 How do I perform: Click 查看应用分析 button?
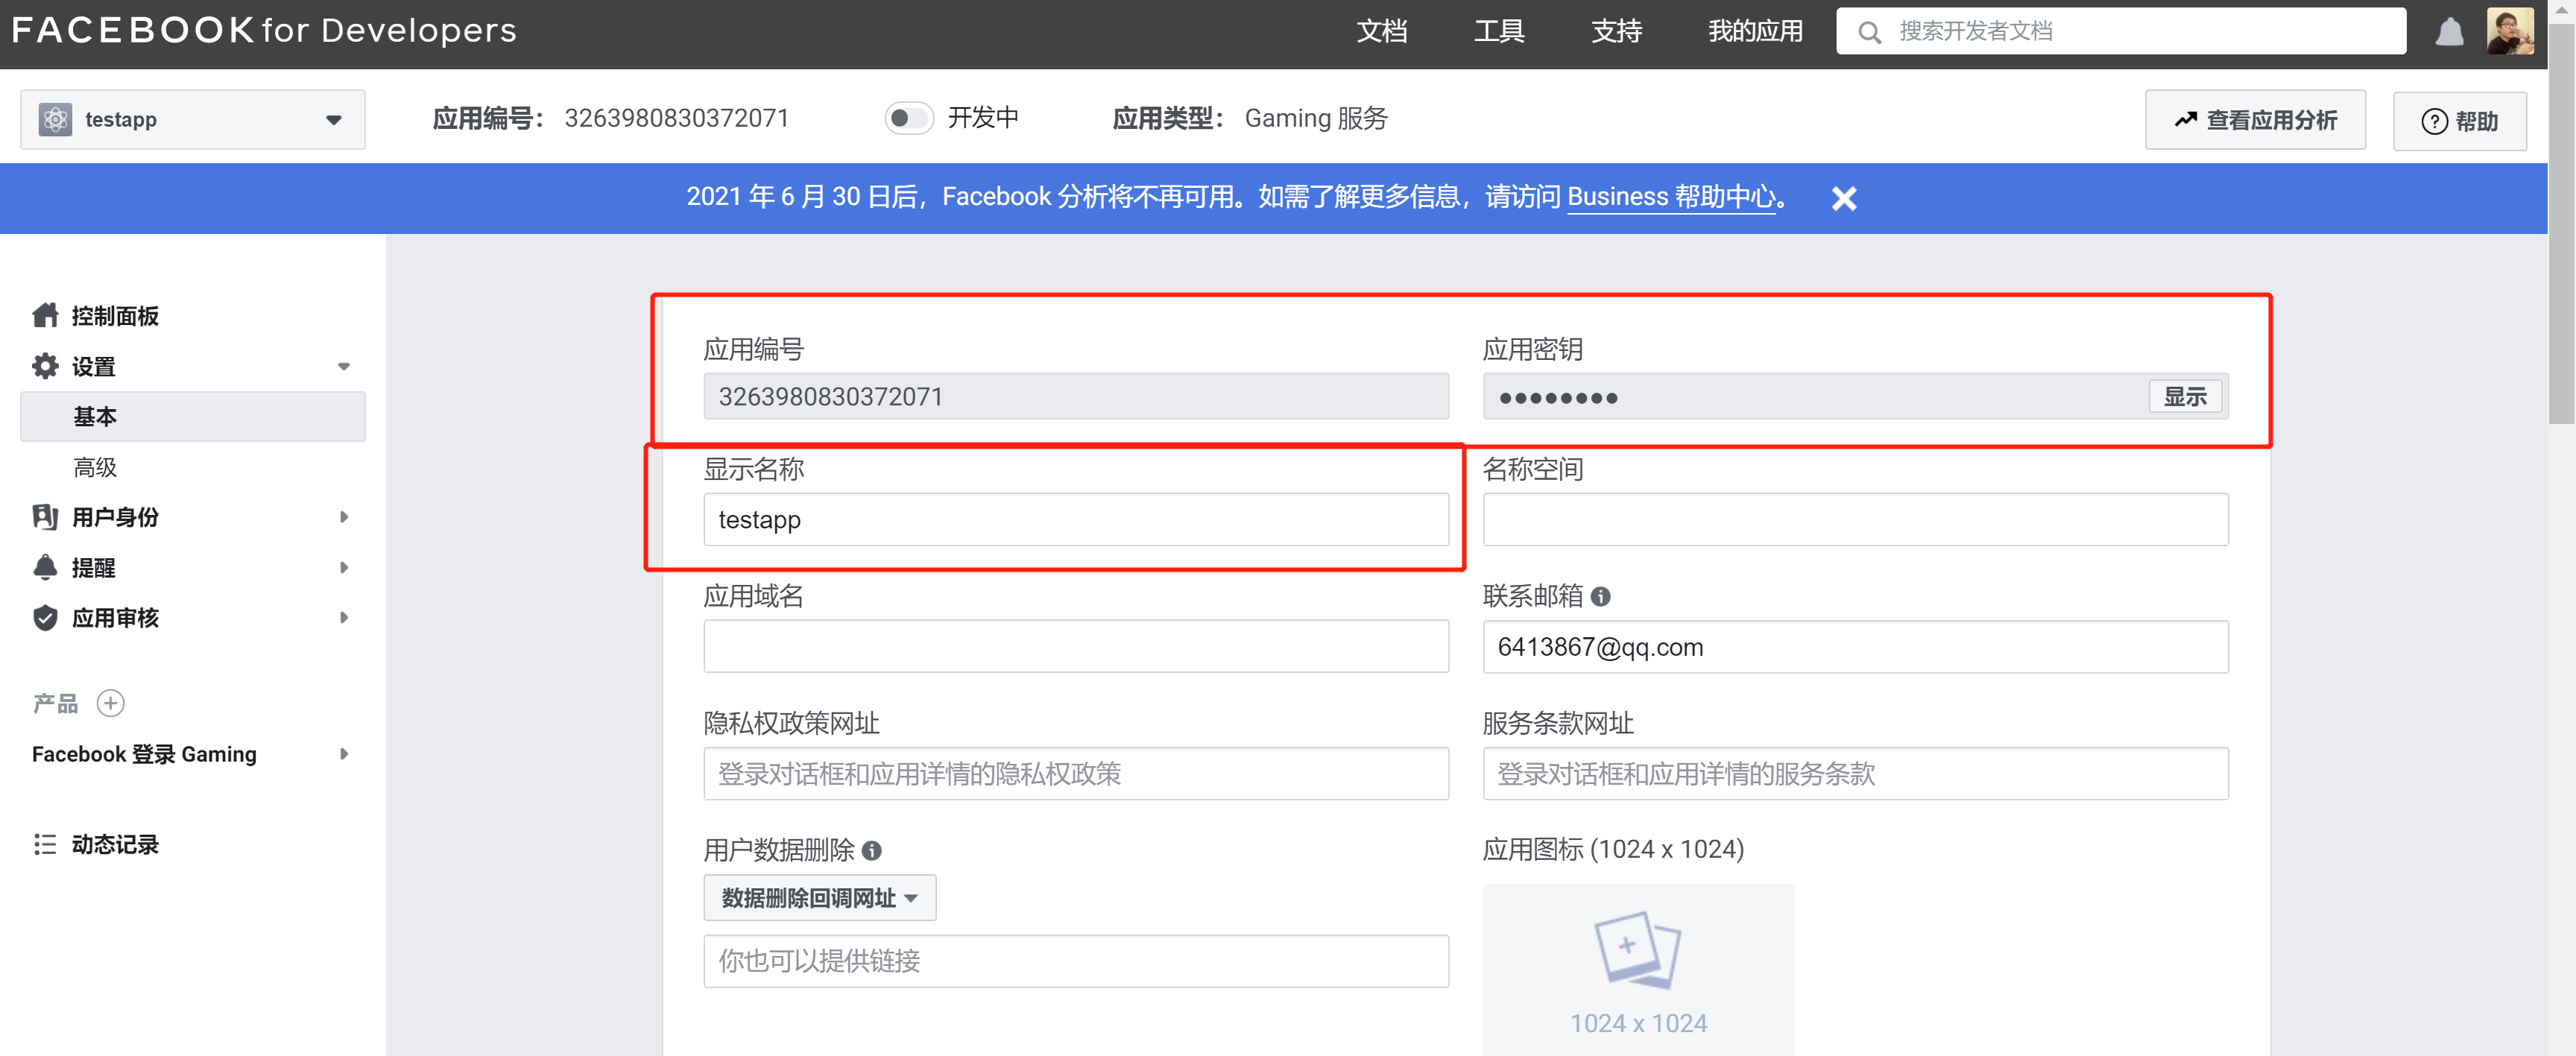2255,120
